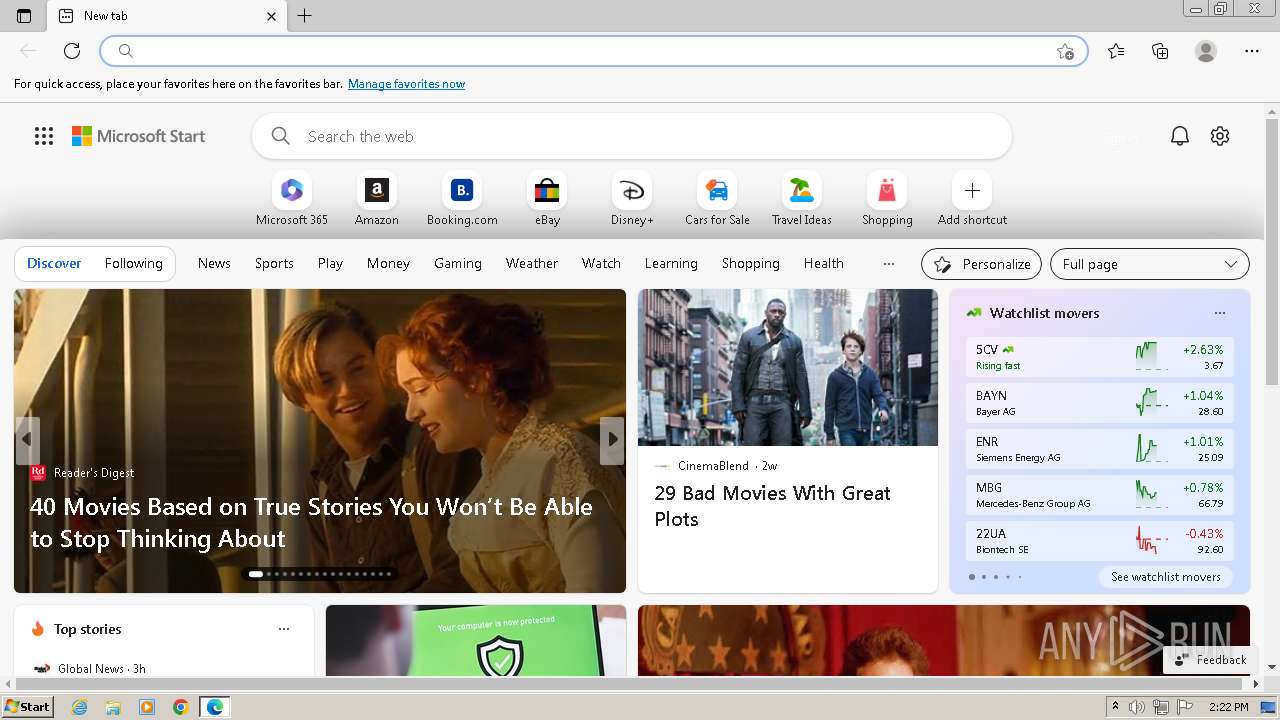The height and width of the screenshot is (720, 1280).
Task: Open the Microsoft apps grid launcher
Action: tap(44, 136)
